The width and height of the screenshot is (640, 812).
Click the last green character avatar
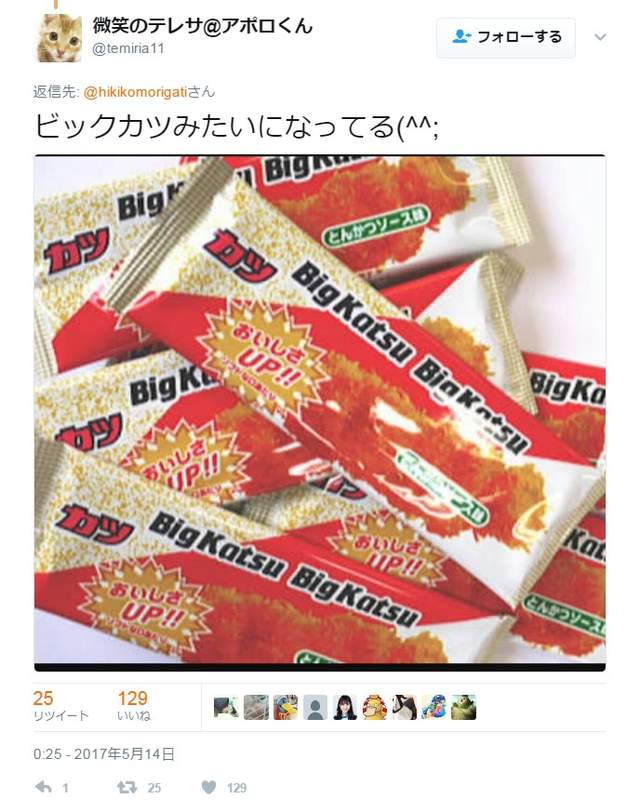tap(463, 707)
